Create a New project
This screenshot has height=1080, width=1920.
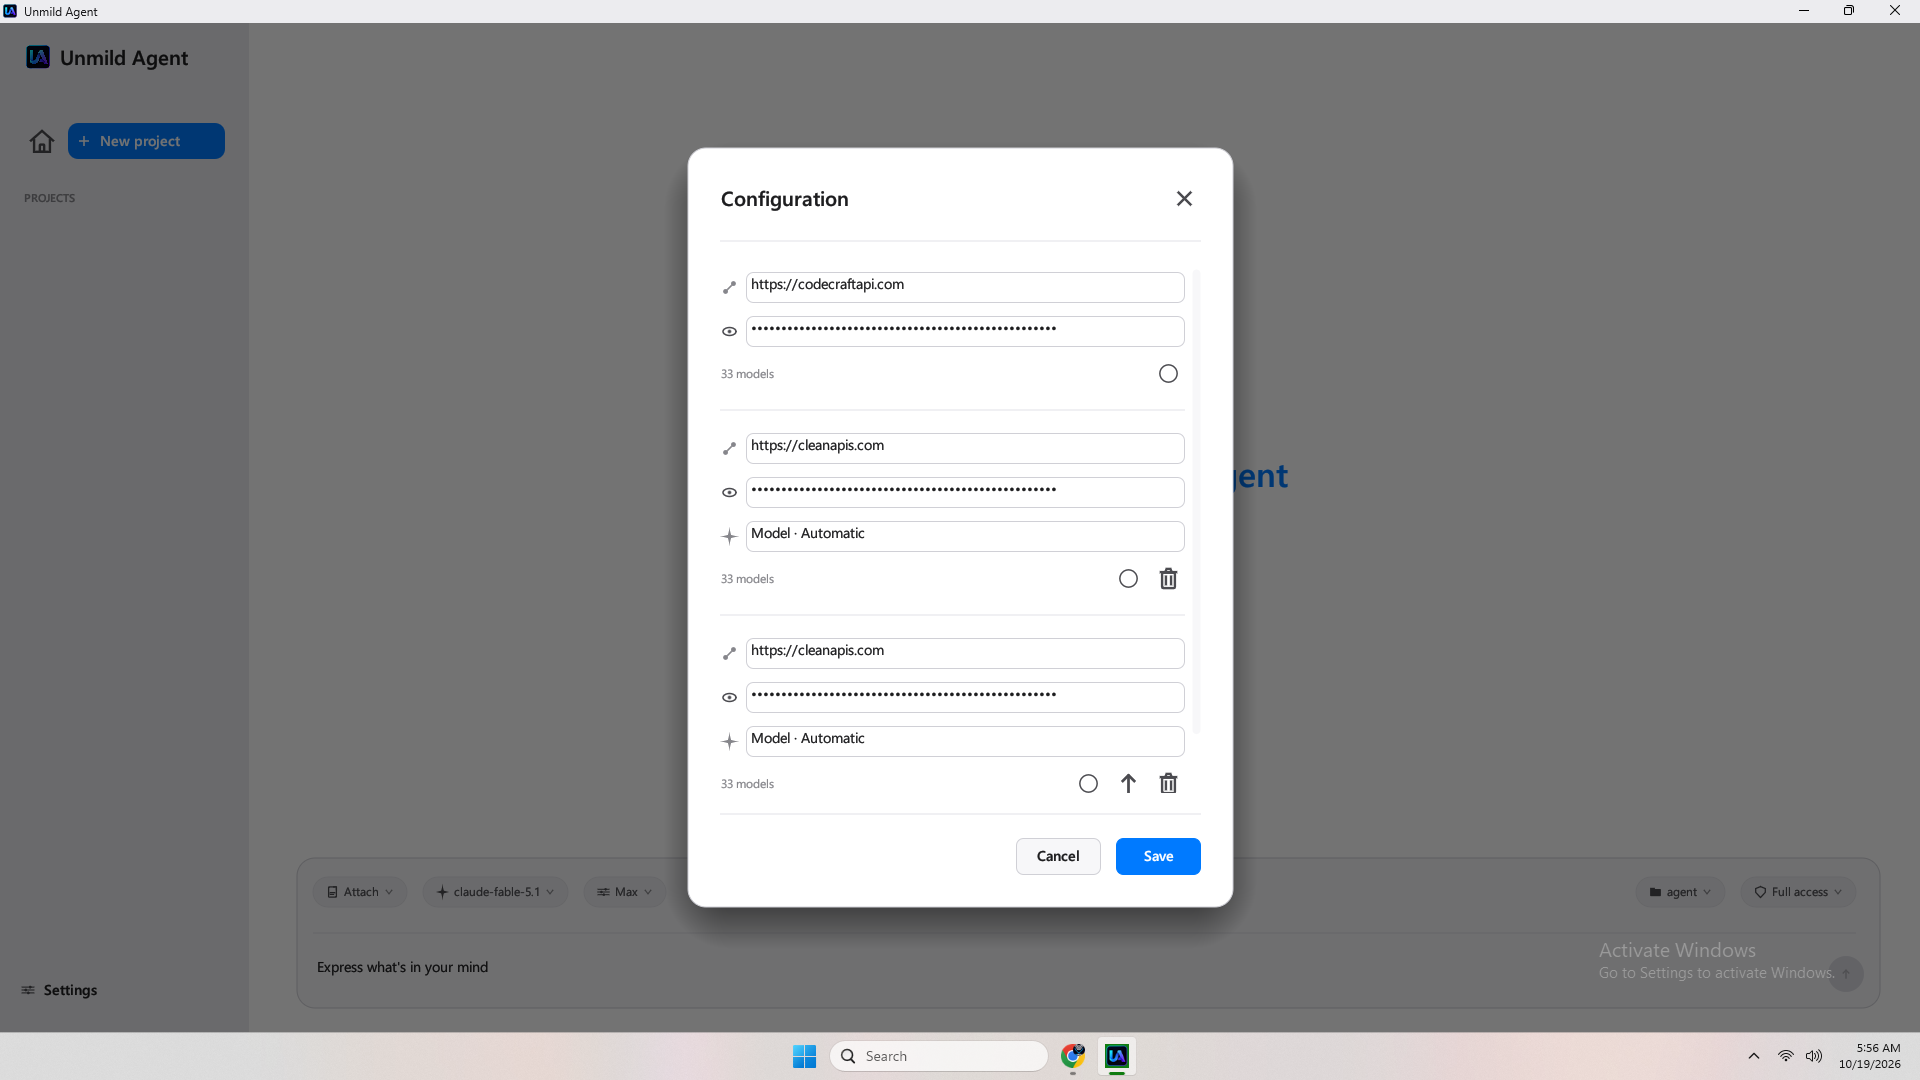146,141
